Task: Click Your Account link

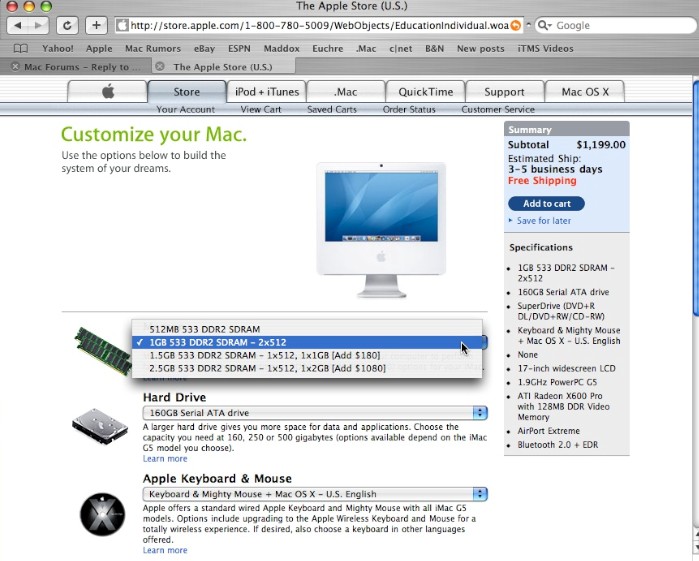Action: pos(185,109)
